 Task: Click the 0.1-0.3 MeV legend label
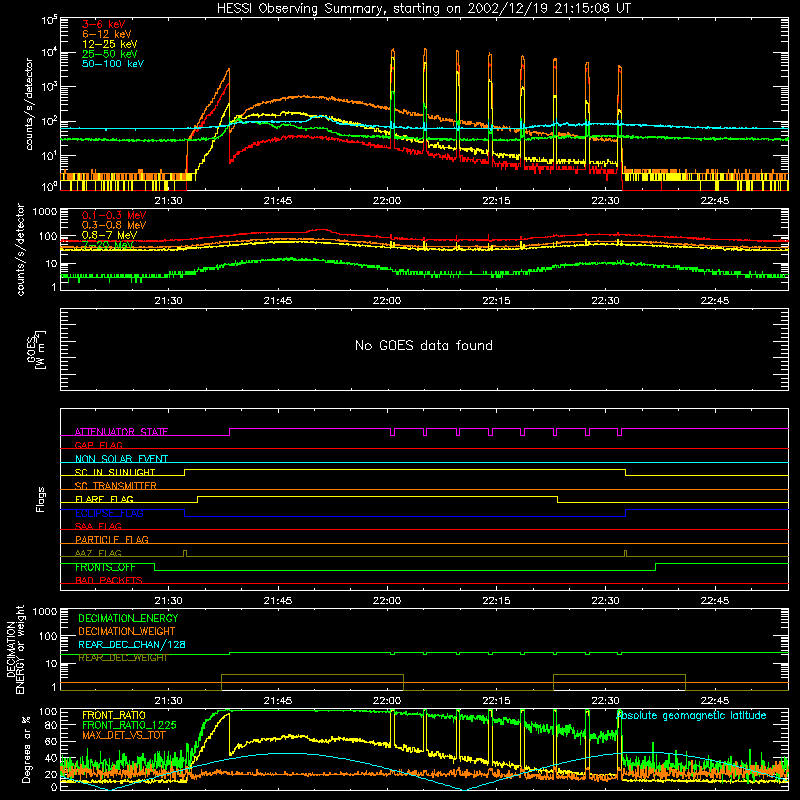coord(114,215)
